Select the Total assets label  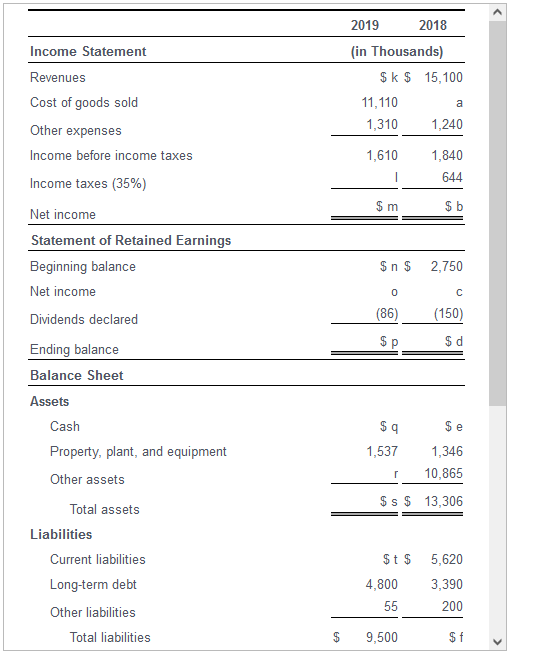coord(105,510)
